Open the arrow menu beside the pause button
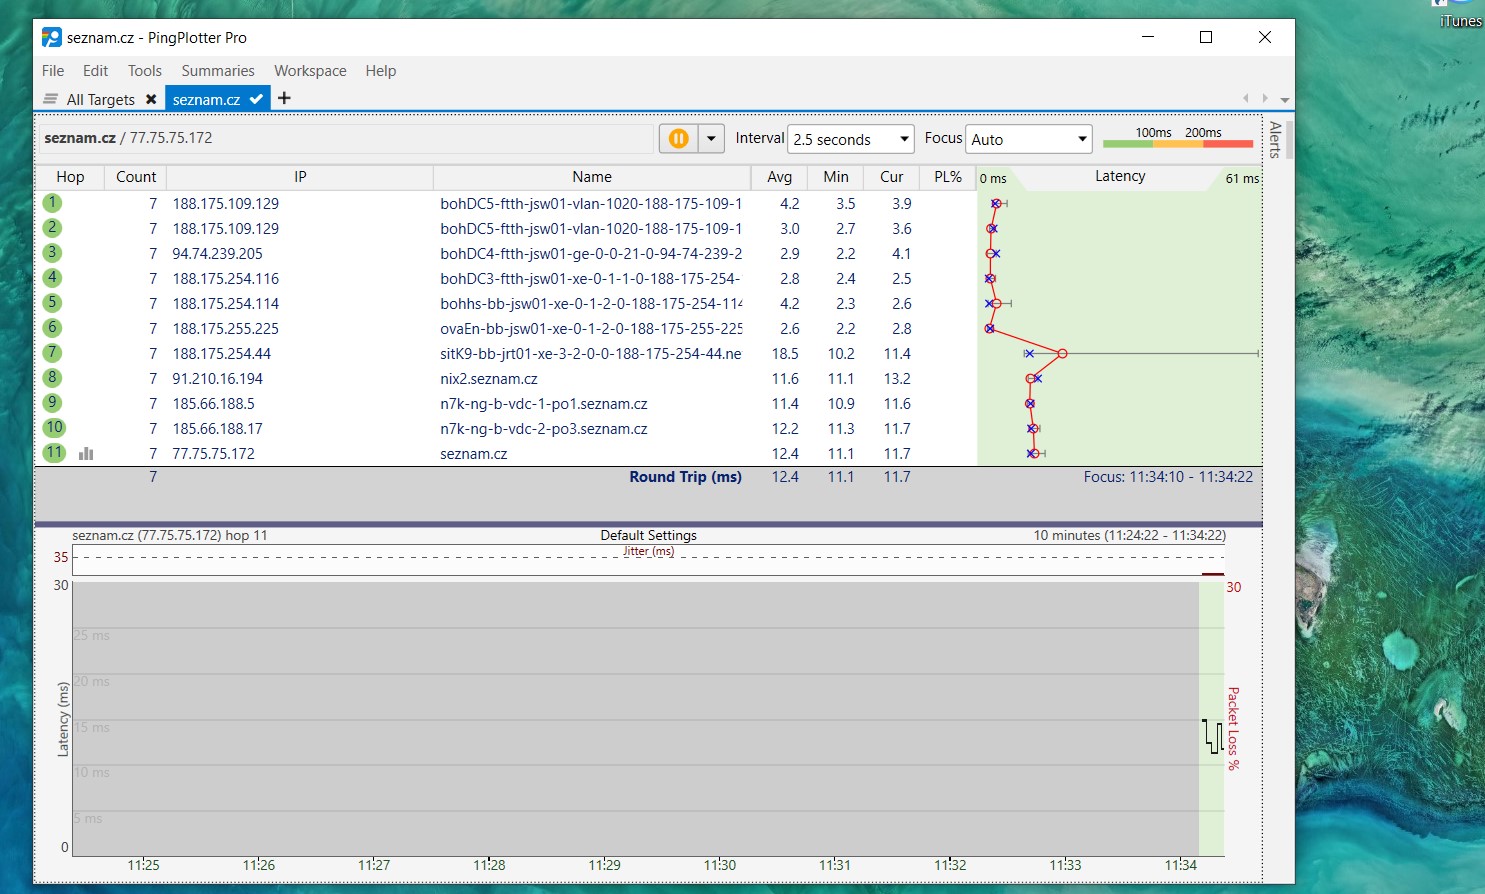The width and height of the screenshot is (1485, 894). point(711,139)
